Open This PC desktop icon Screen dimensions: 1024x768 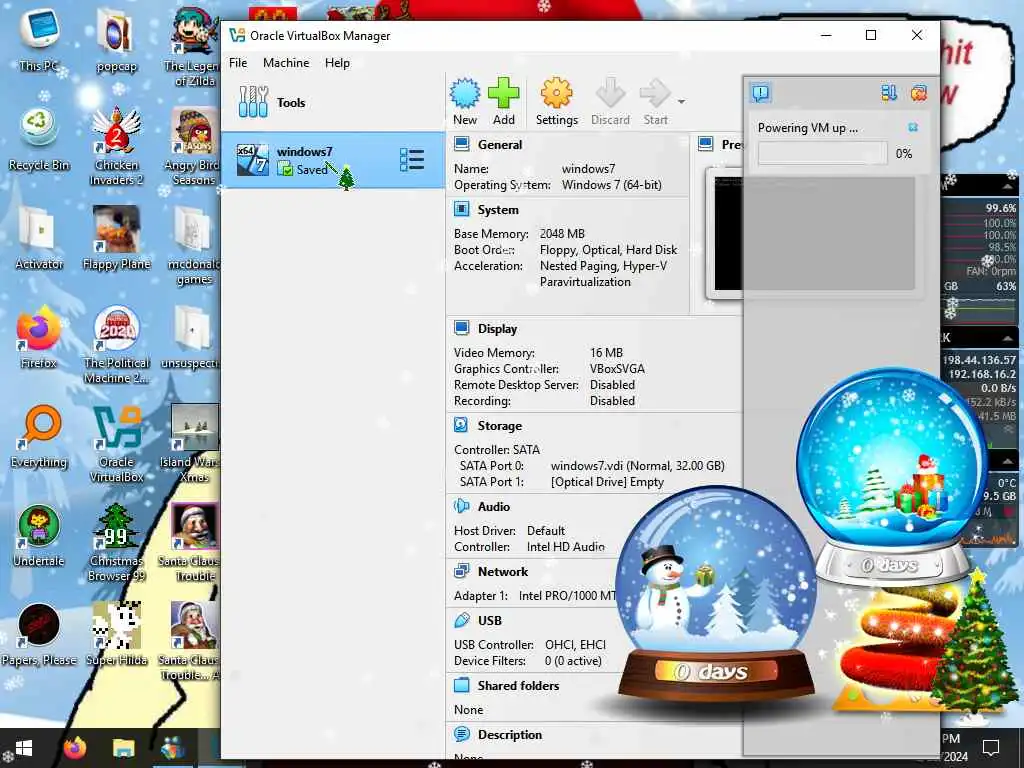tap(39, 39)
